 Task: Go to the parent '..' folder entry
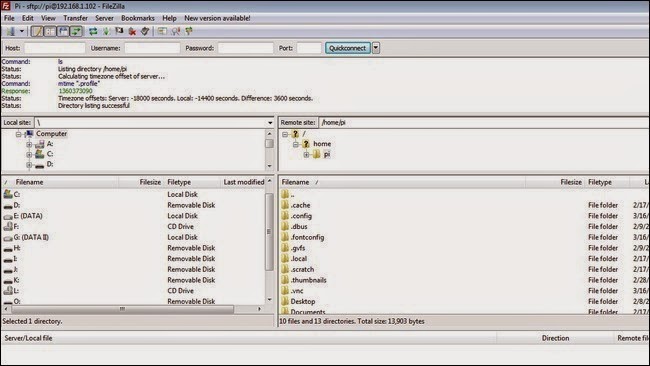click(464, 194)
